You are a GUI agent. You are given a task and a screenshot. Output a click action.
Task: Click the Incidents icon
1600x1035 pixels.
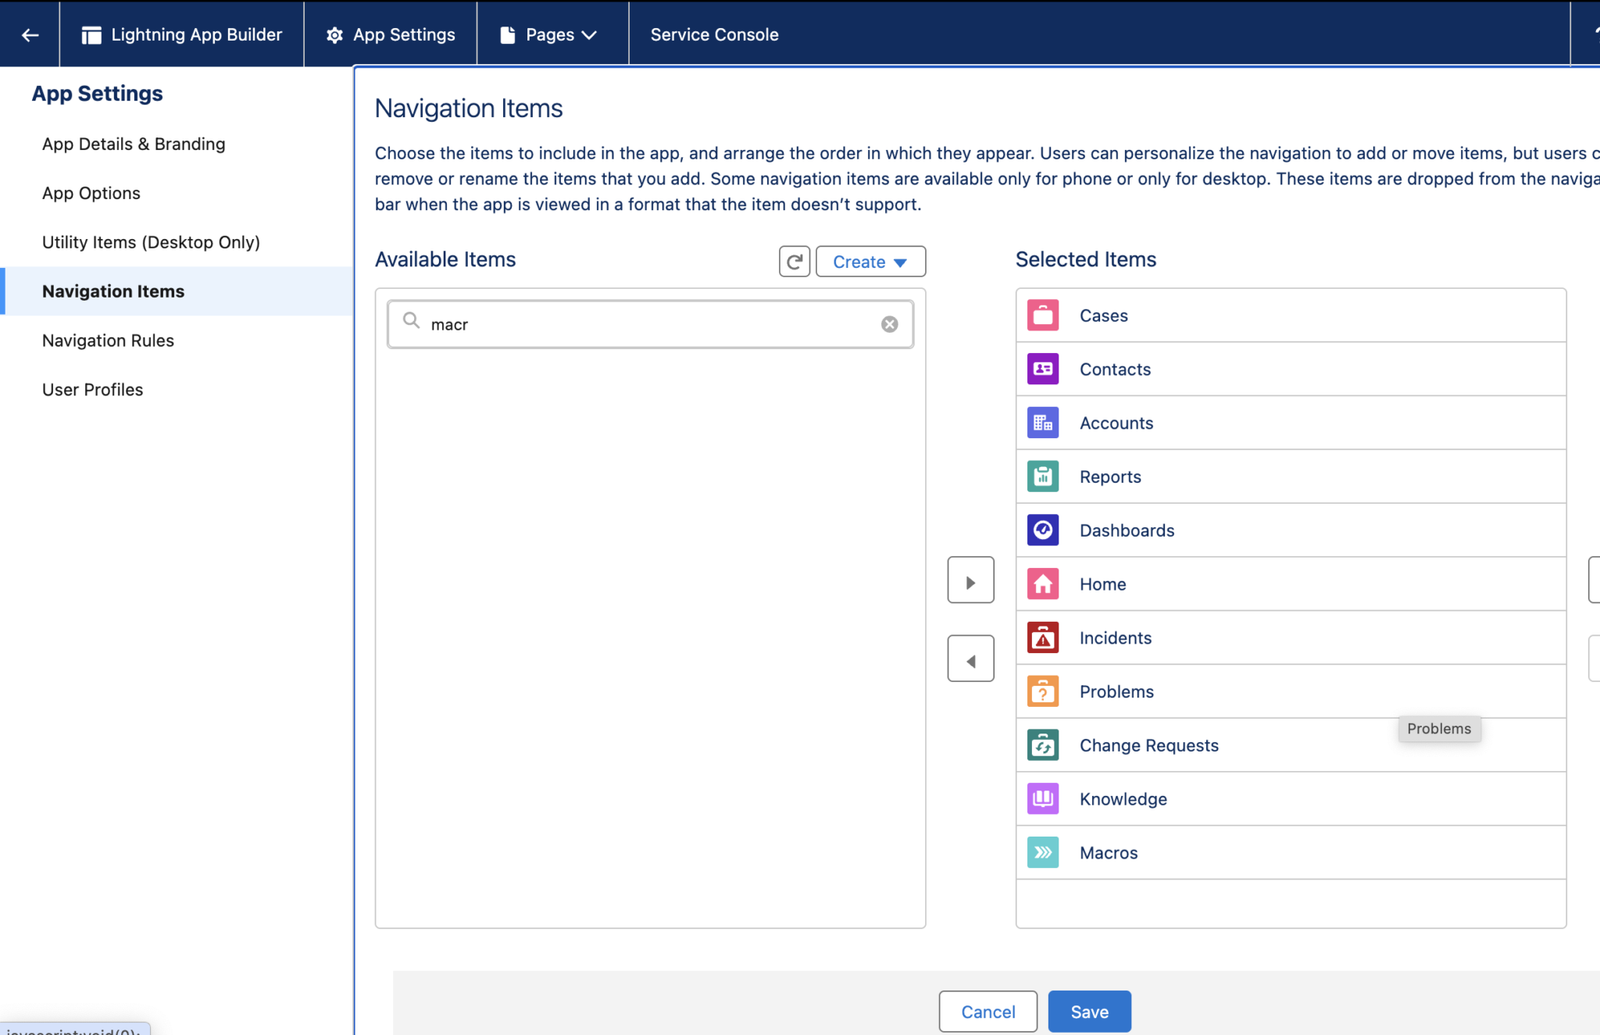pyautogui.click(x=1042, y=637)
